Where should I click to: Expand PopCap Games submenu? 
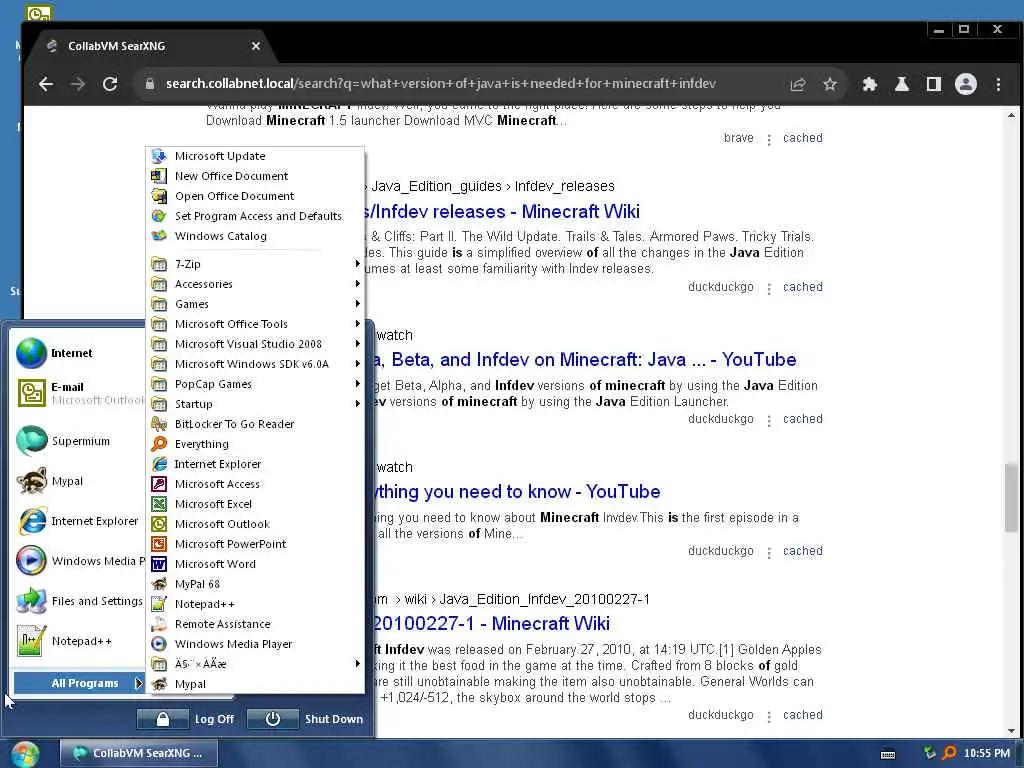tap(255, 384)
